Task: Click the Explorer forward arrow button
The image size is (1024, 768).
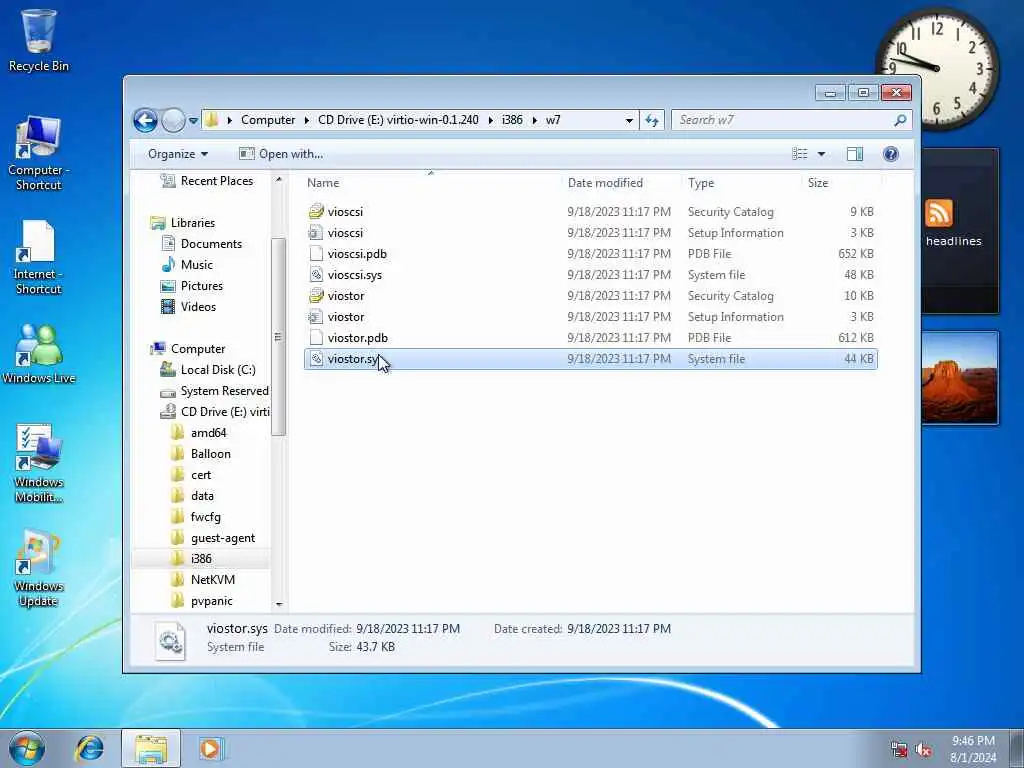Action: (x=173, y=120)
